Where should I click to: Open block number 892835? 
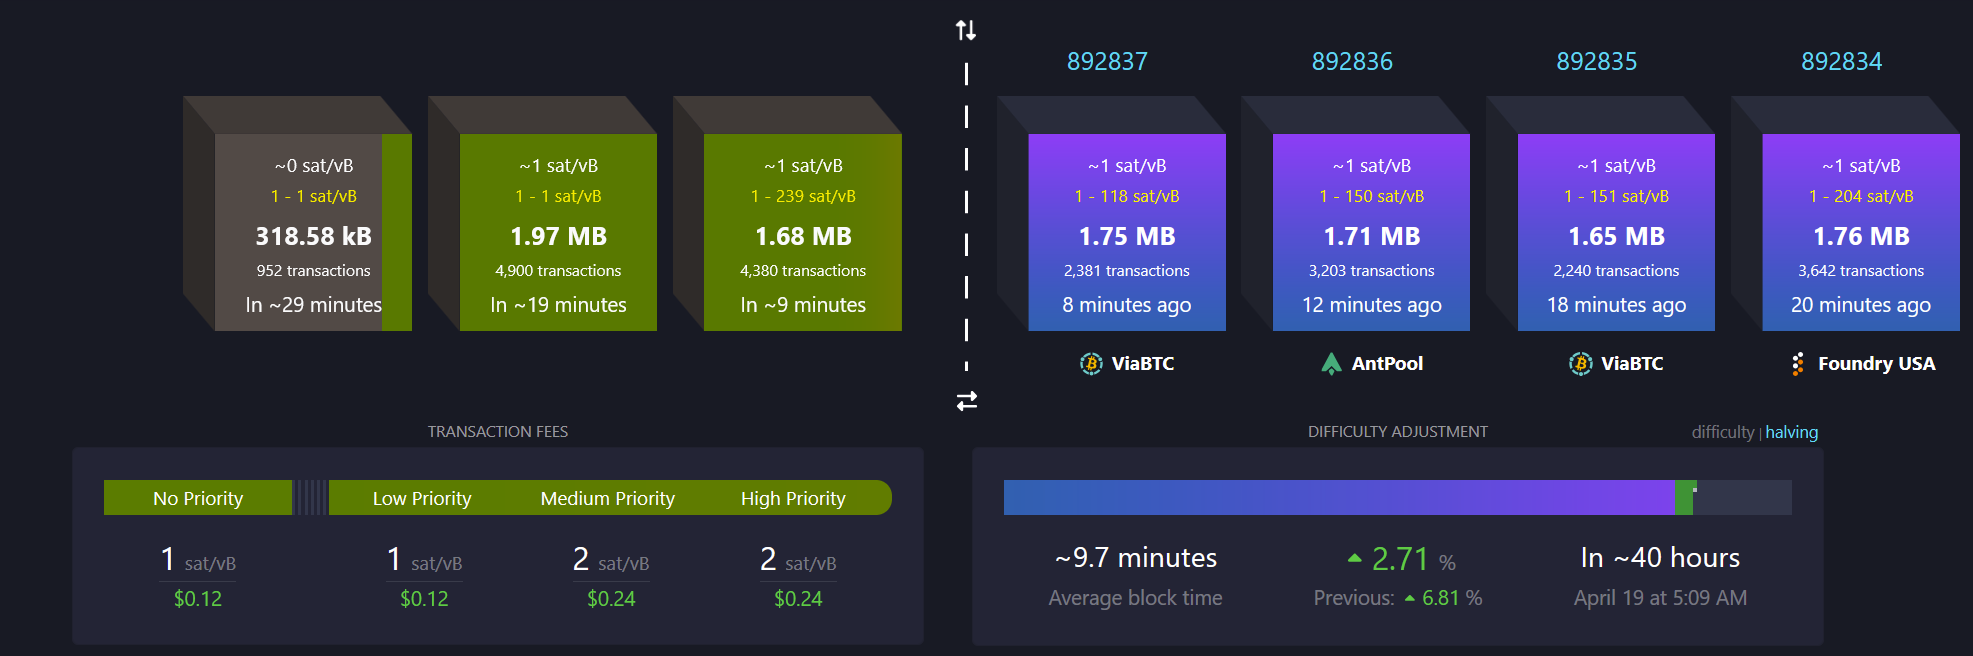click(x=1596, y=62)
